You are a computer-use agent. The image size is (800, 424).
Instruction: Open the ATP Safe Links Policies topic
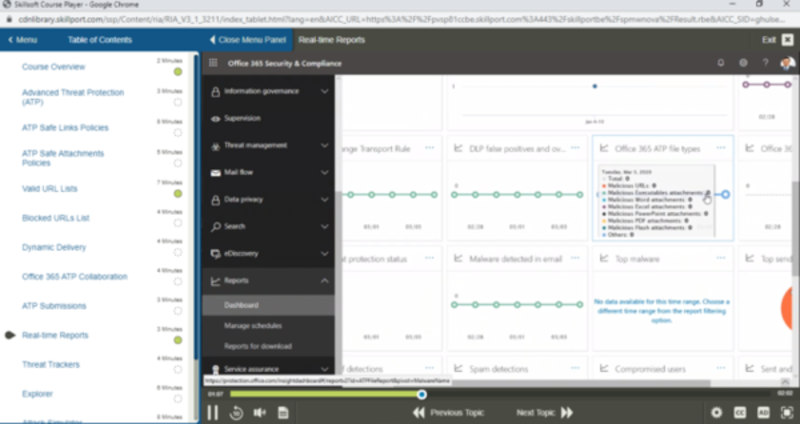(65, 128)
